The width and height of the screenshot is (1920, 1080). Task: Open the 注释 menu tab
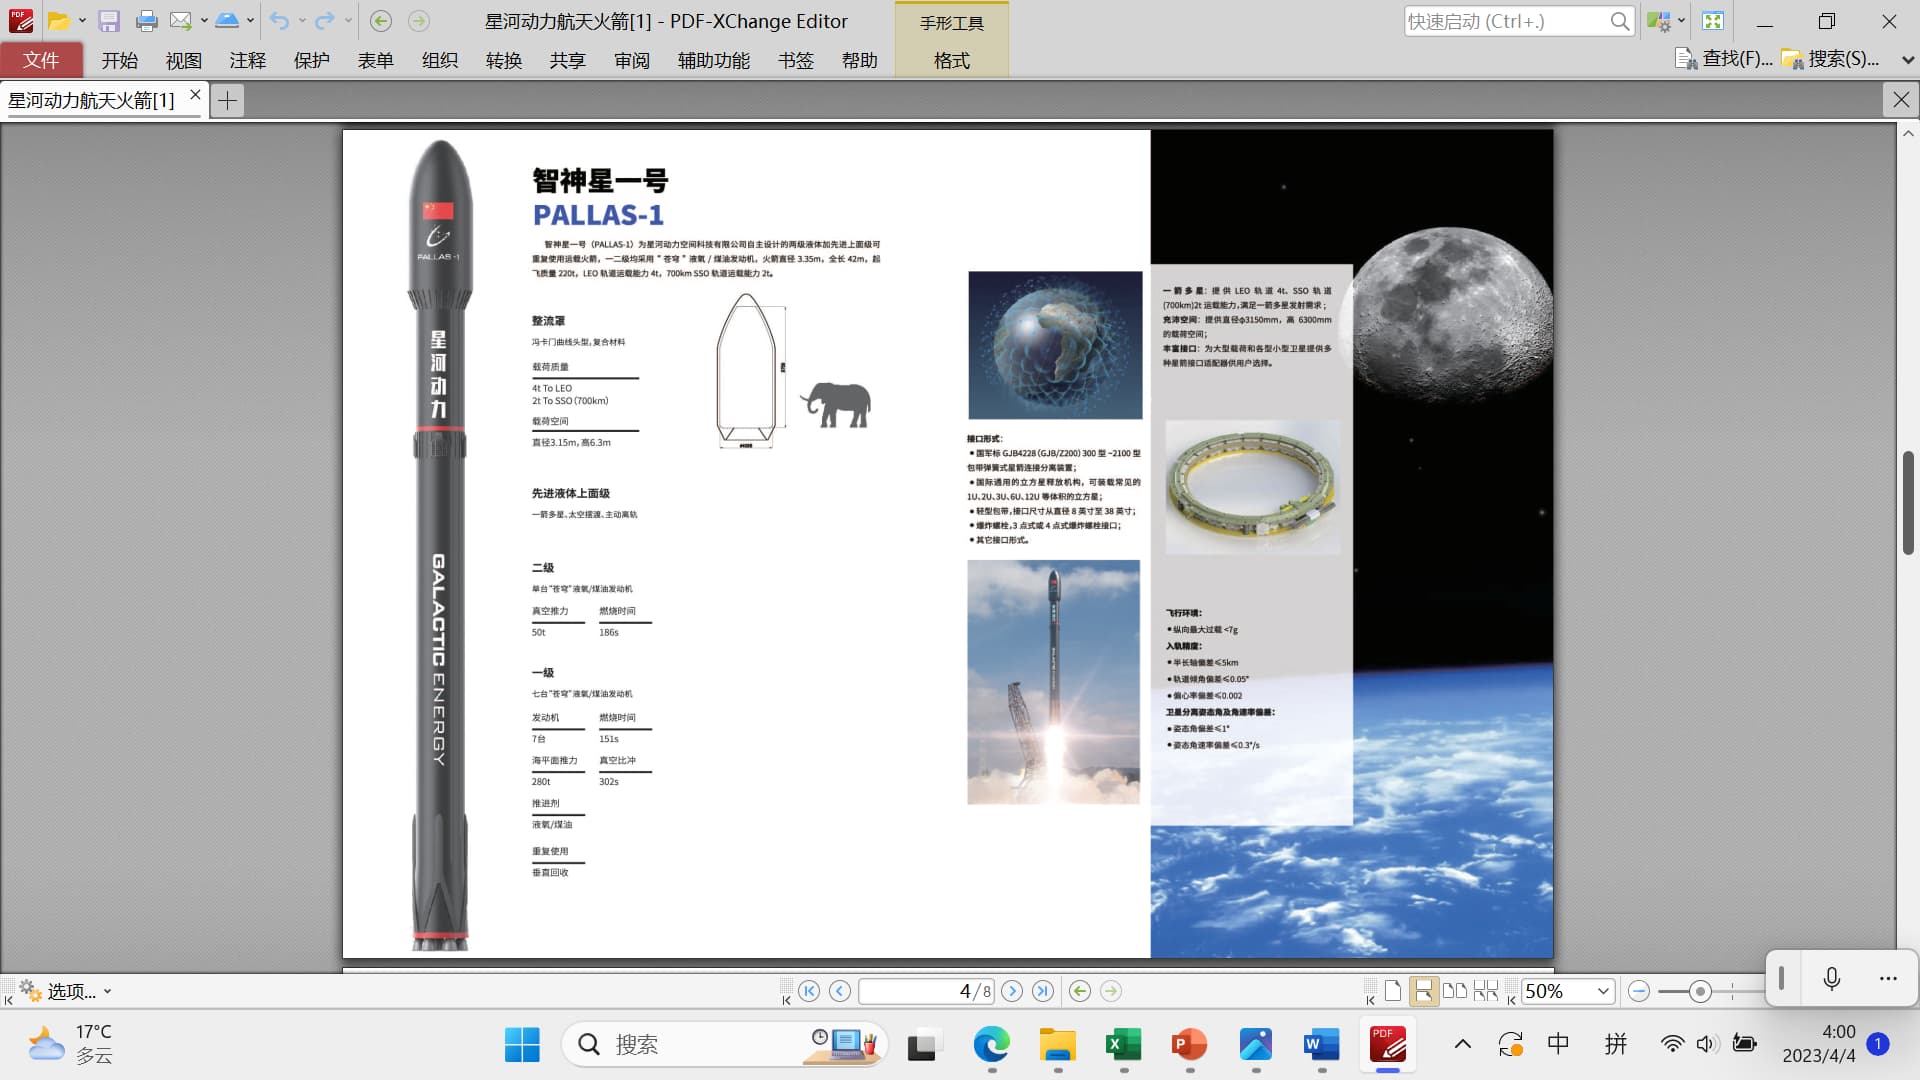(247, 60)
